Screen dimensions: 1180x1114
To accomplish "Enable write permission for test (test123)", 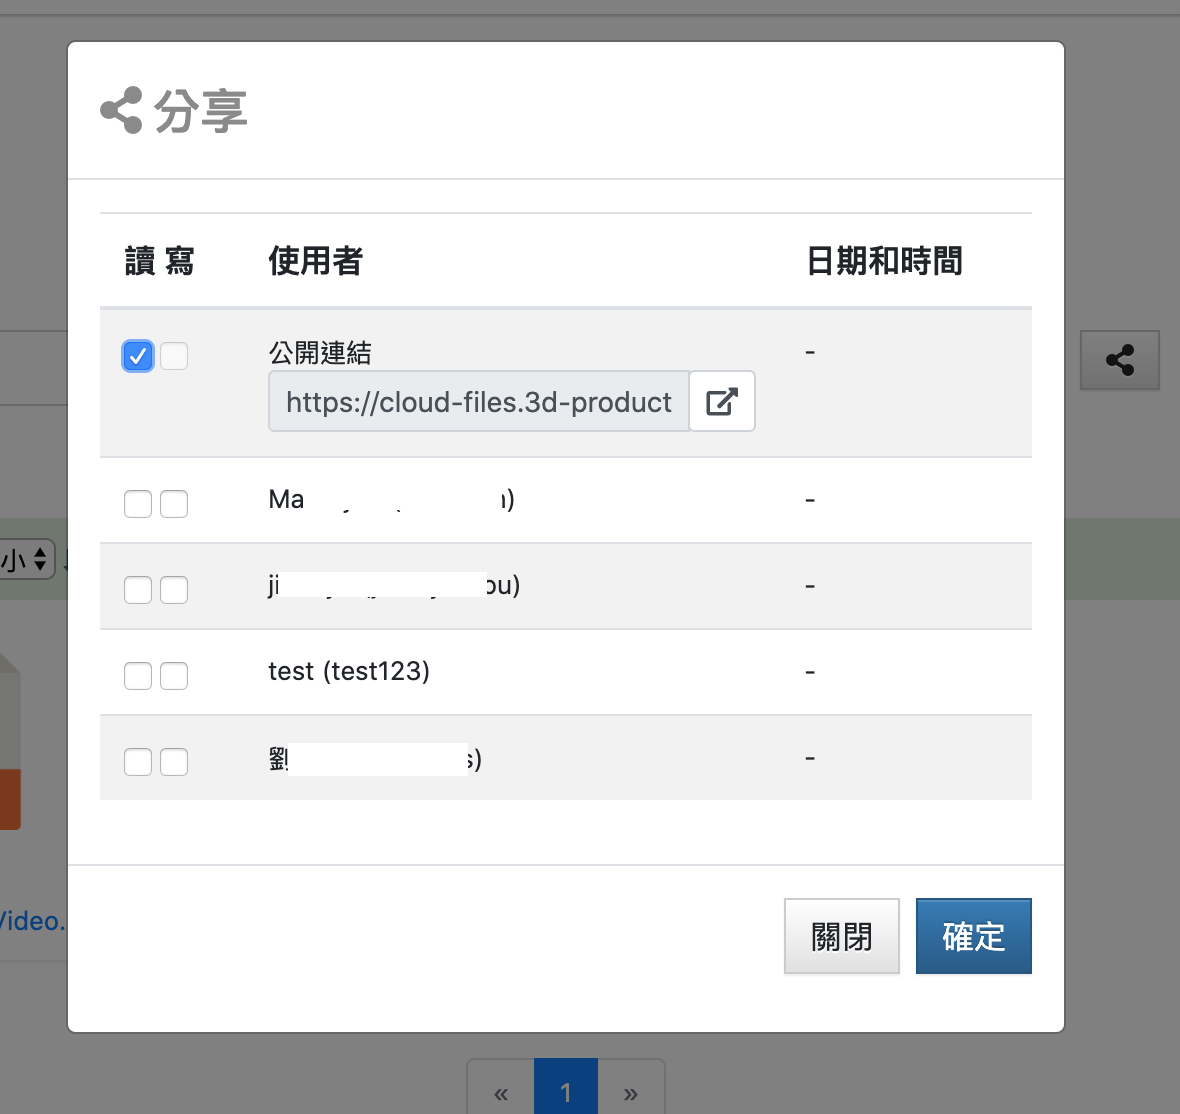I will tap(174, 676).
